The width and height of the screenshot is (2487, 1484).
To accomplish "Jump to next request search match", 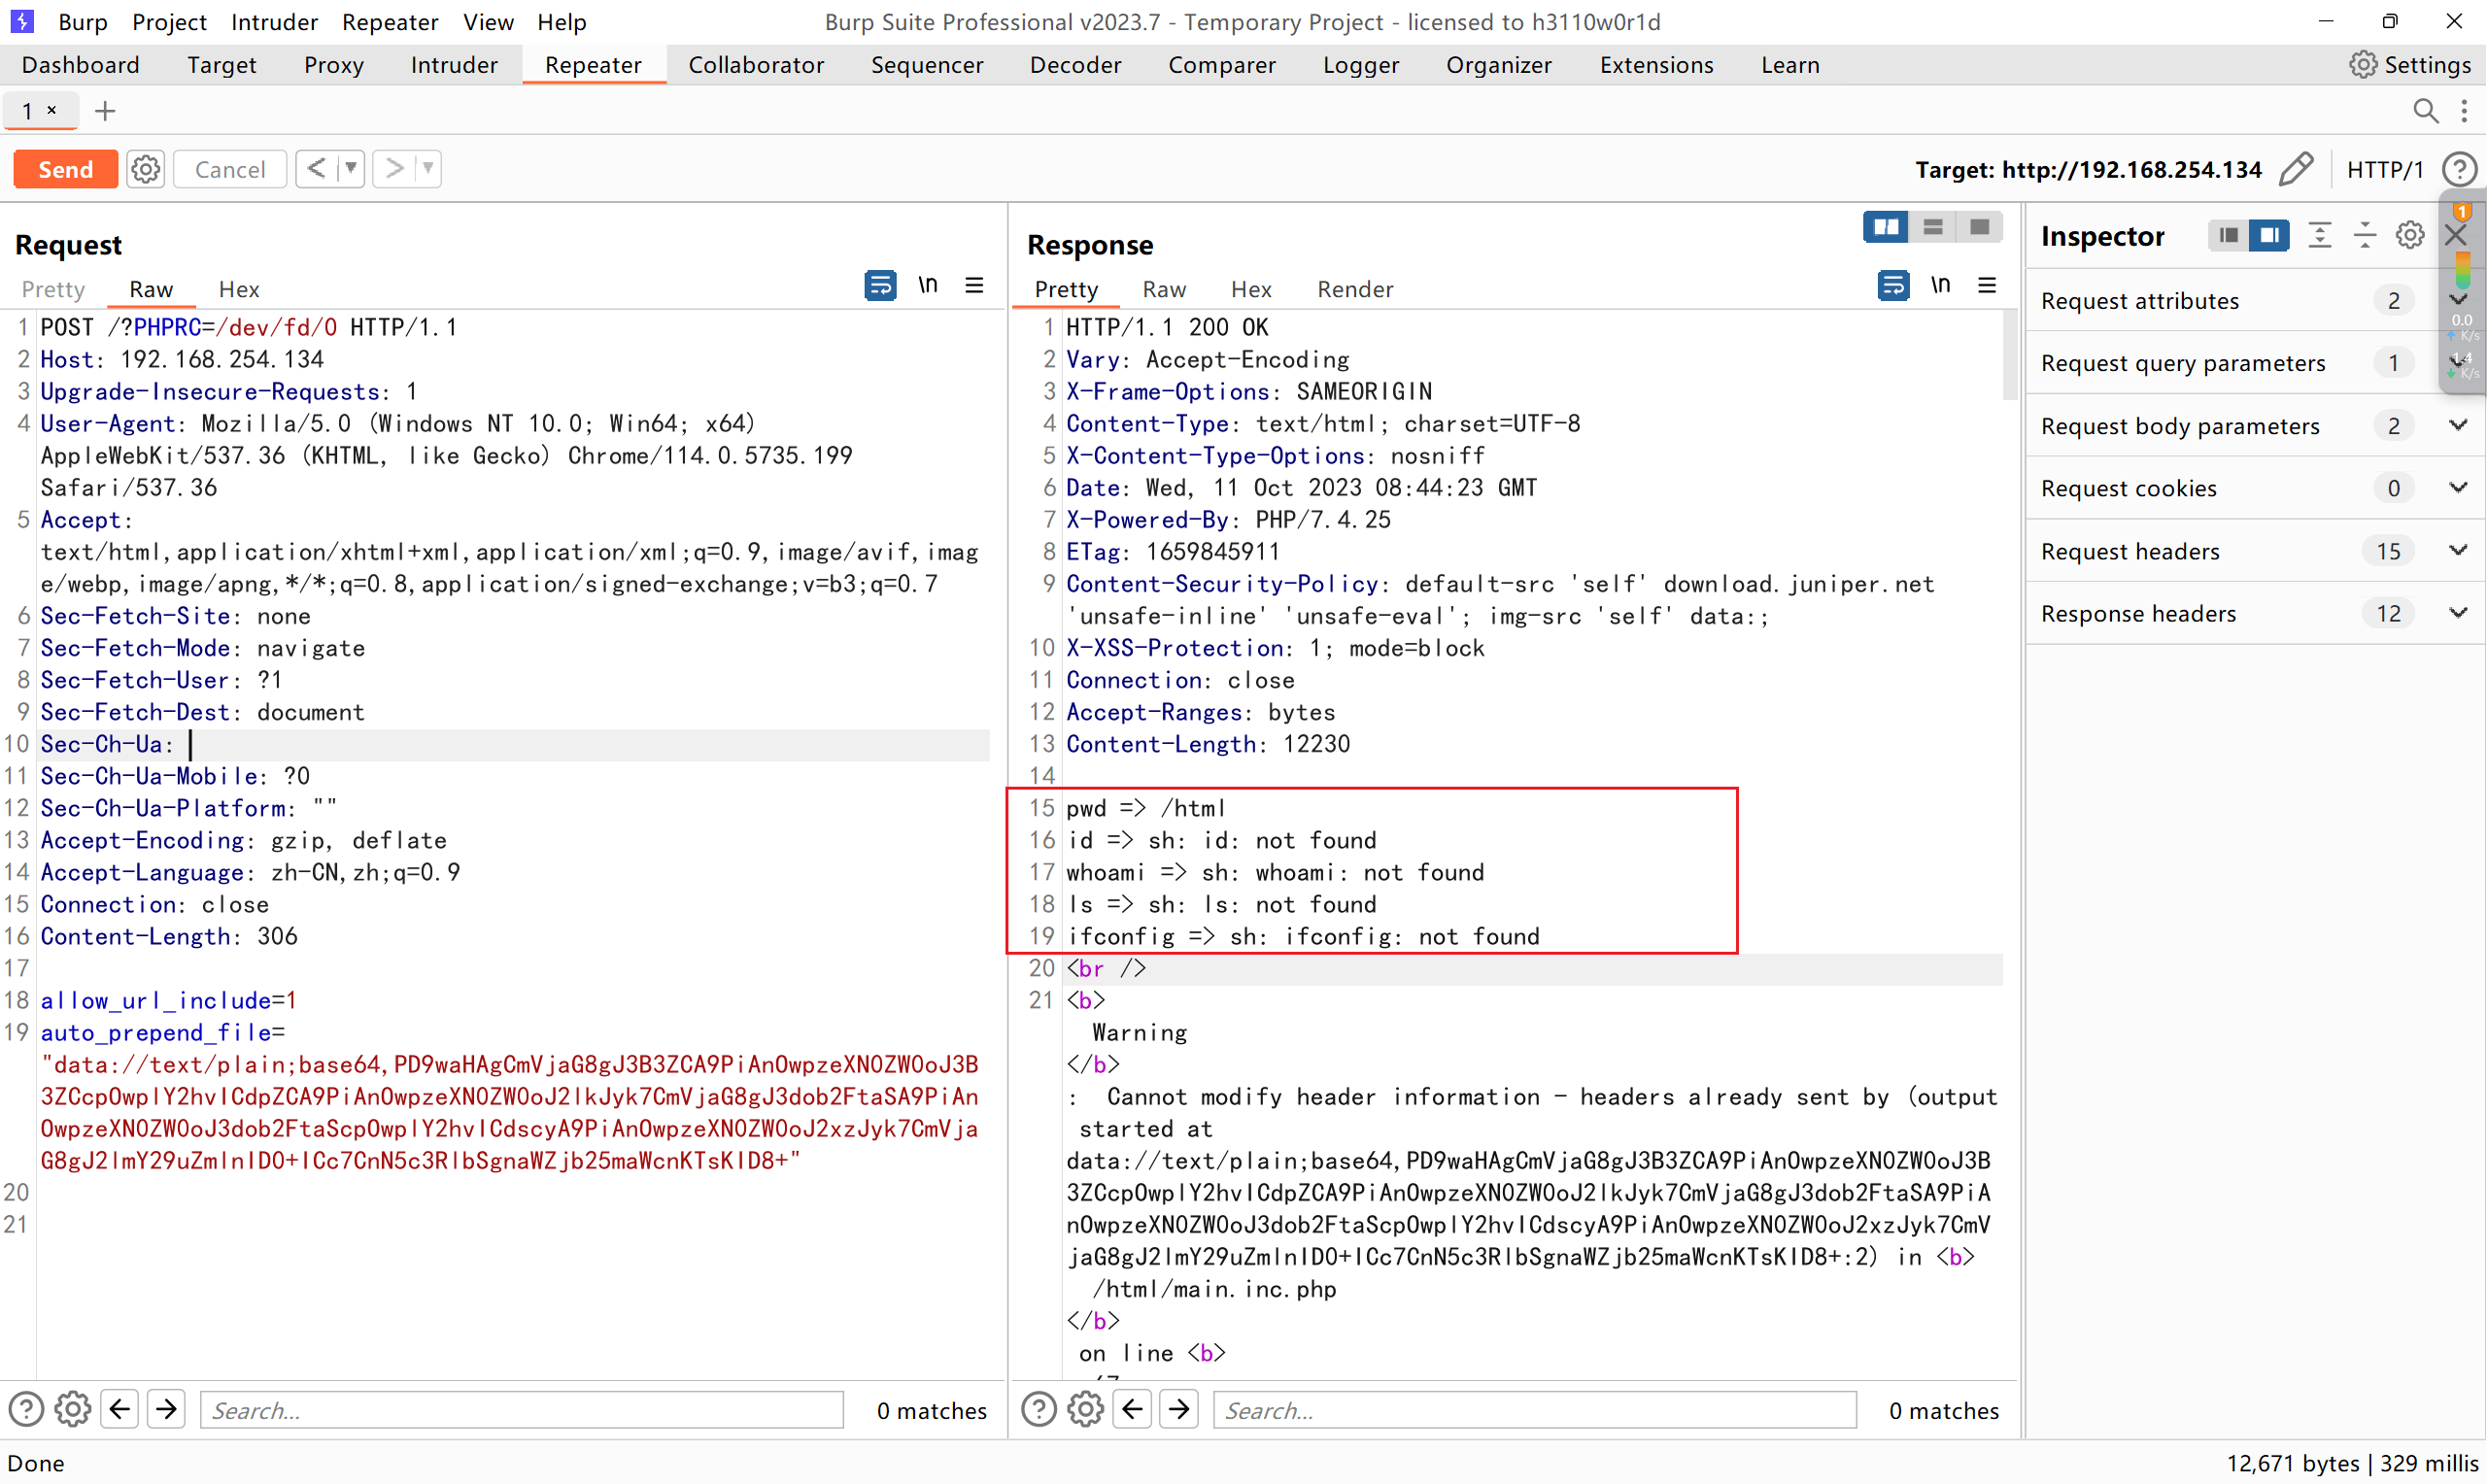I will (167, 1410).
